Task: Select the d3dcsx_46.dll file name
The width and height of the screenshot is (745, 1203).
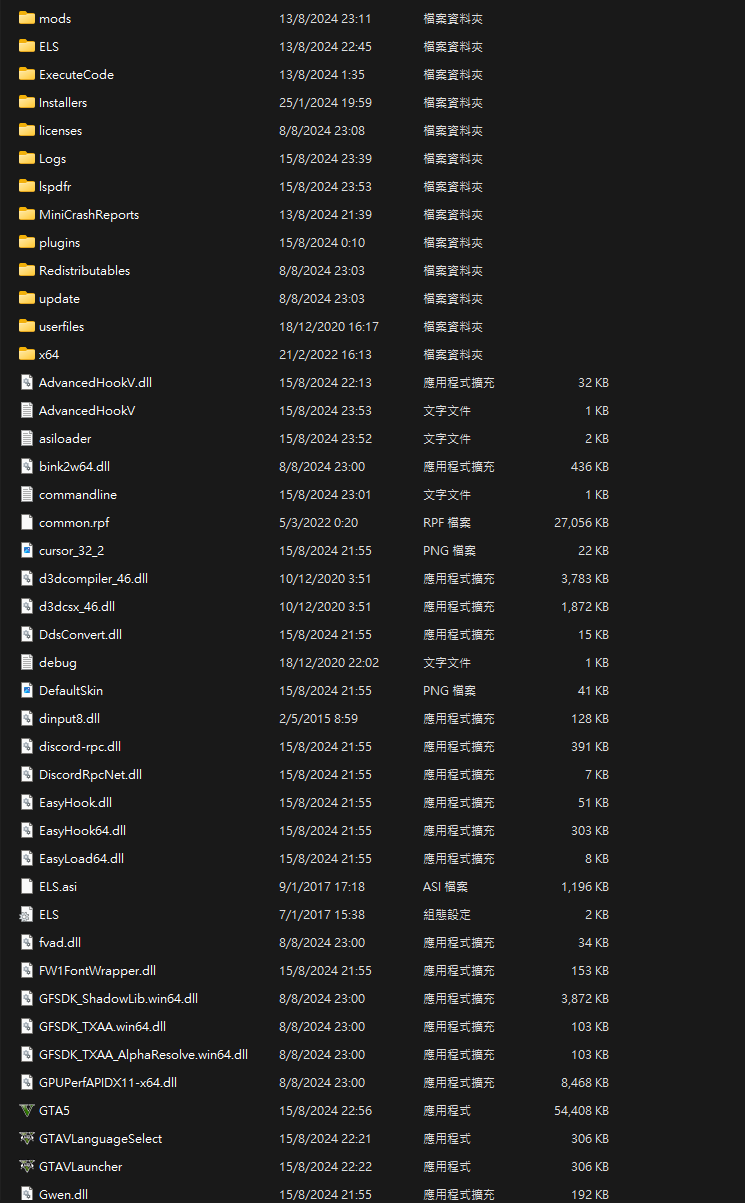Action: [77, 606]
